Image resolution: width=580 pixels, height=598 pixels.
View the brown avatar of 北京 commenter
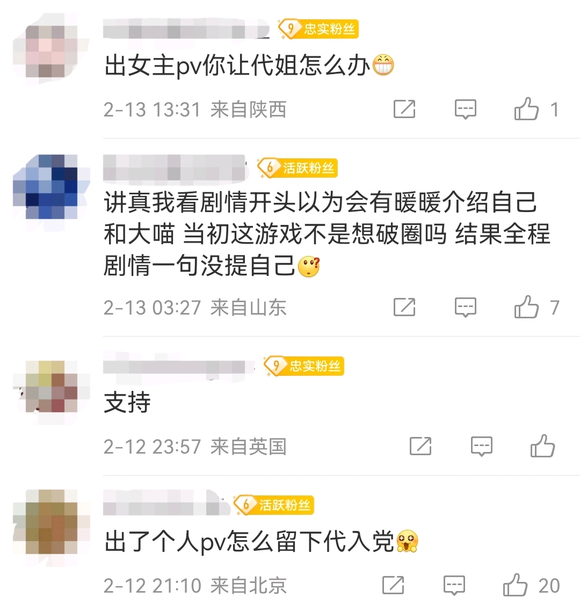(x=51, y=522)
